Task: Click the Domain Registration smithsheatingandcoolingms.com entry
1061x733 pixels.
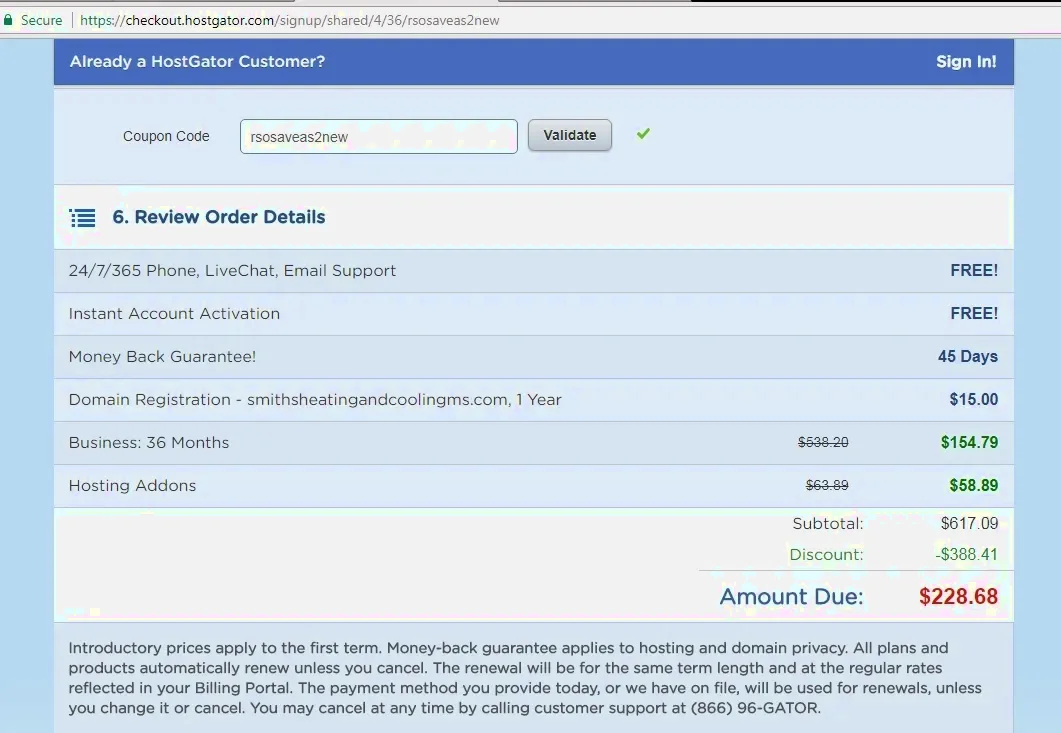Action: [x=315, y=400]
